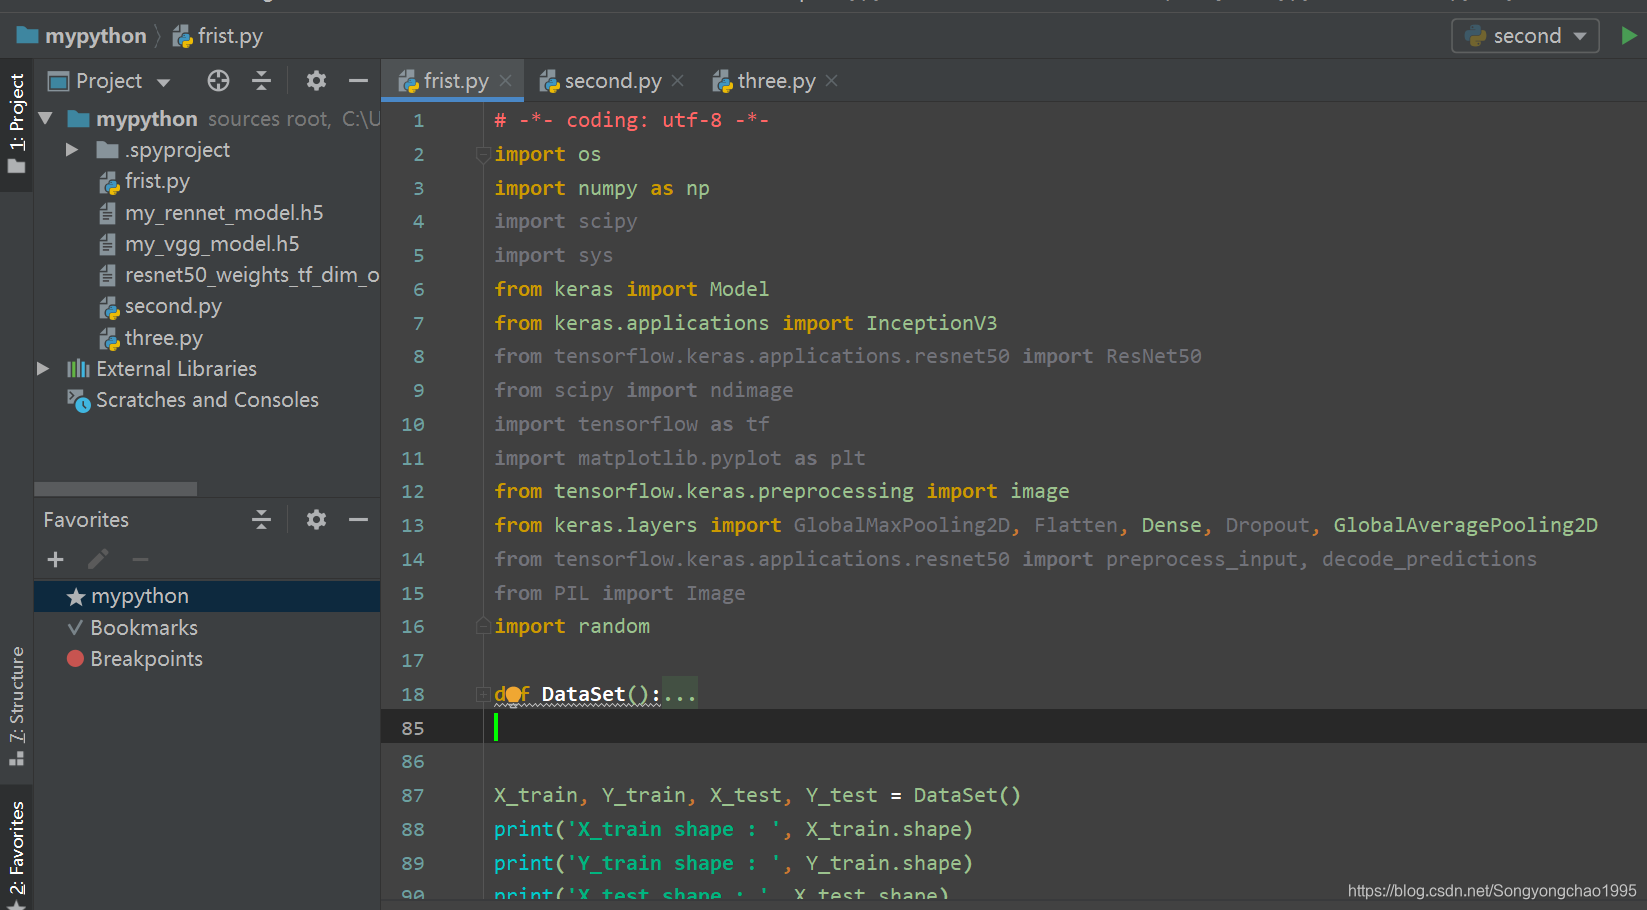Click 'GlobalAveragePooling2D' on line 13
The width and height of the screenshot is (1647, 910).
click(1465, 525)
